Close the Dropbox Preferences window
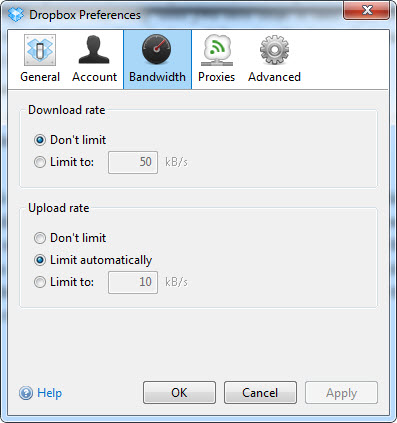The height and width of the screenshot is (423, 397). point(367,11)
